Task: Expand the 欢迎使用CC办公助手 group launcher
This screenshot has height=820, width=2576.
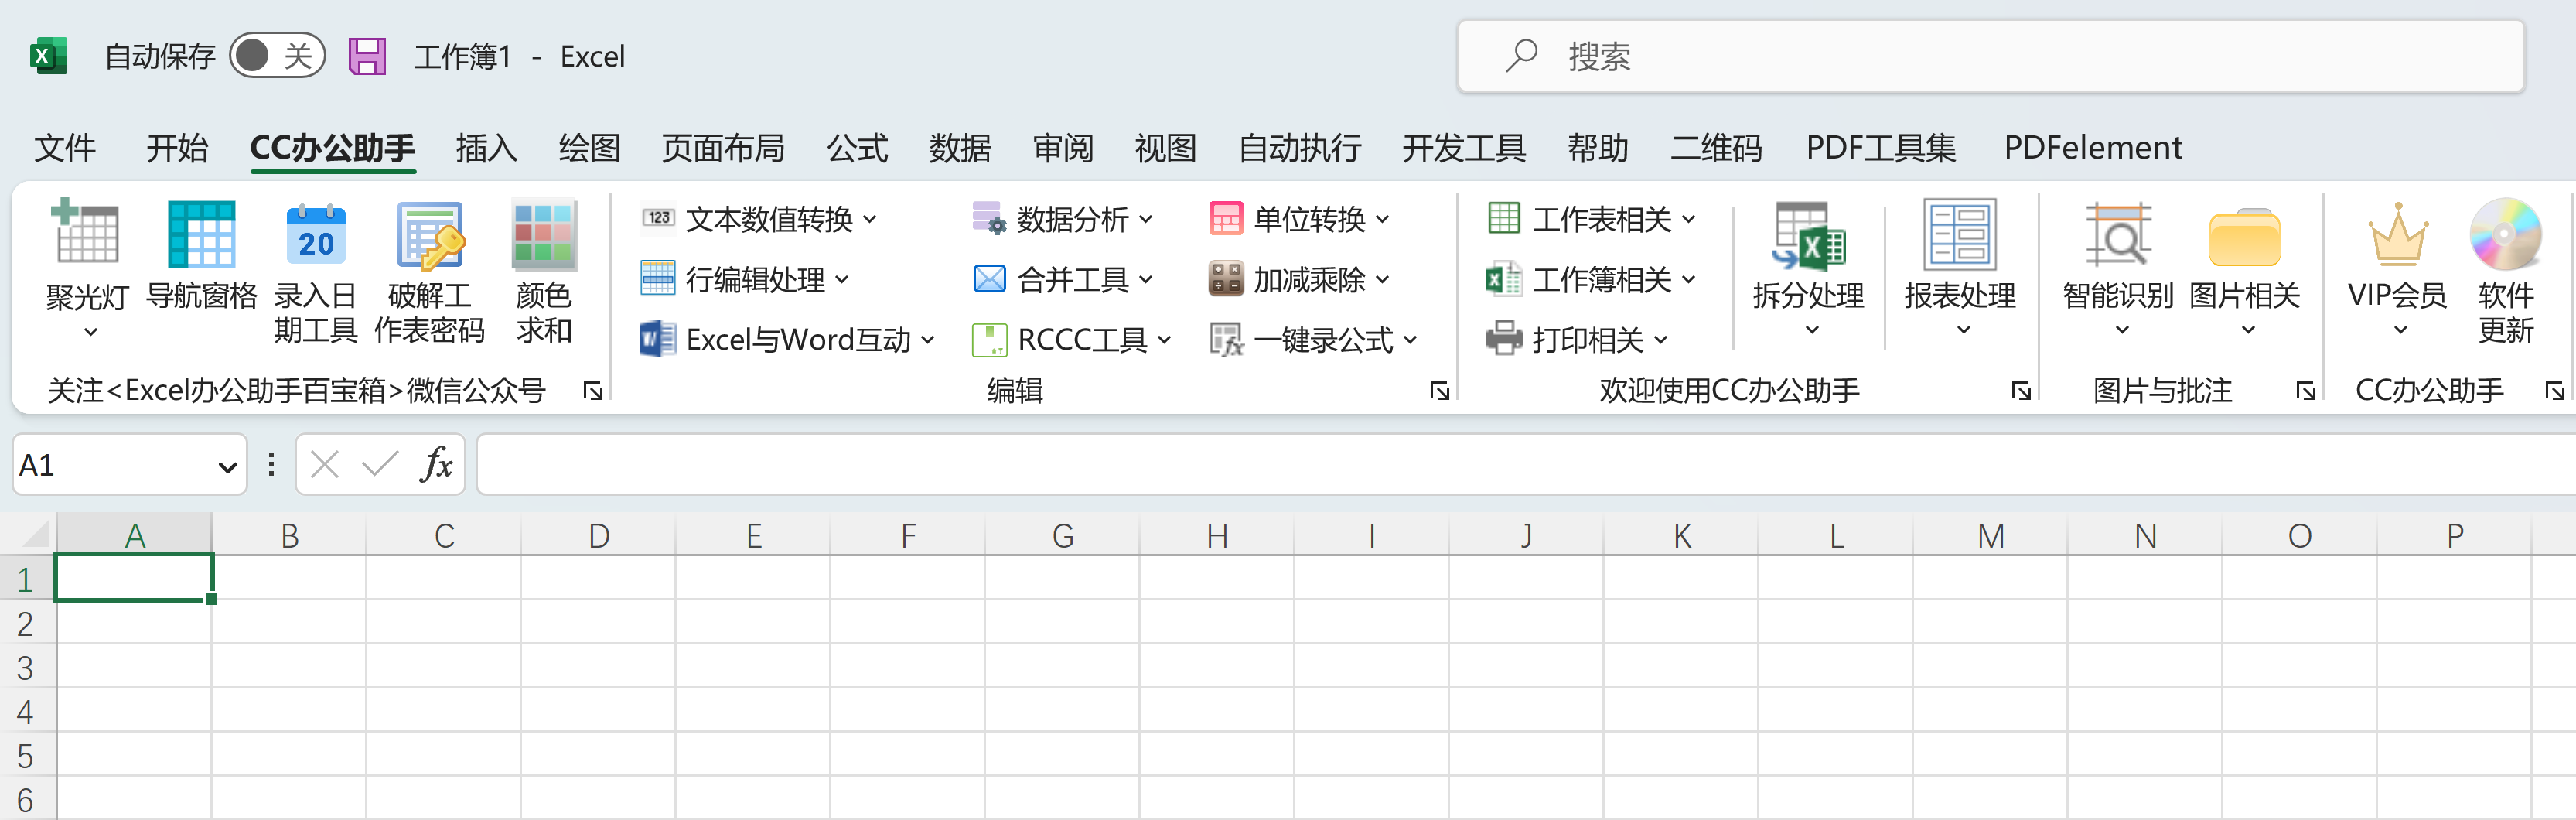Action: 2021,391
